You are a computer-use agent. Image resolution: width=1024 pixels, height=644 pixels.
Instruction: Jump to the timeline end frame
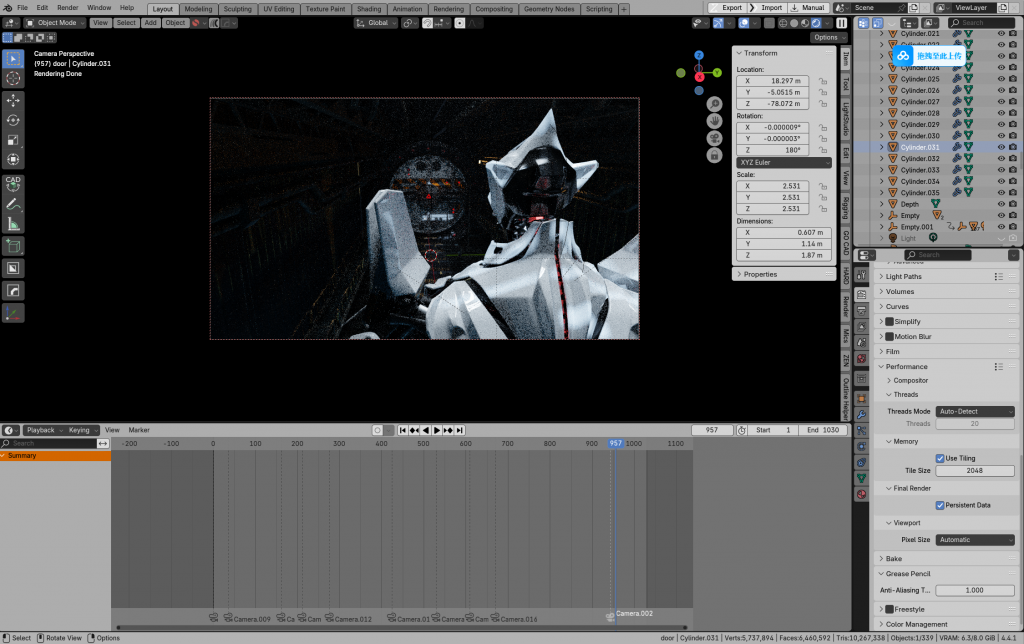coord(460,430)
